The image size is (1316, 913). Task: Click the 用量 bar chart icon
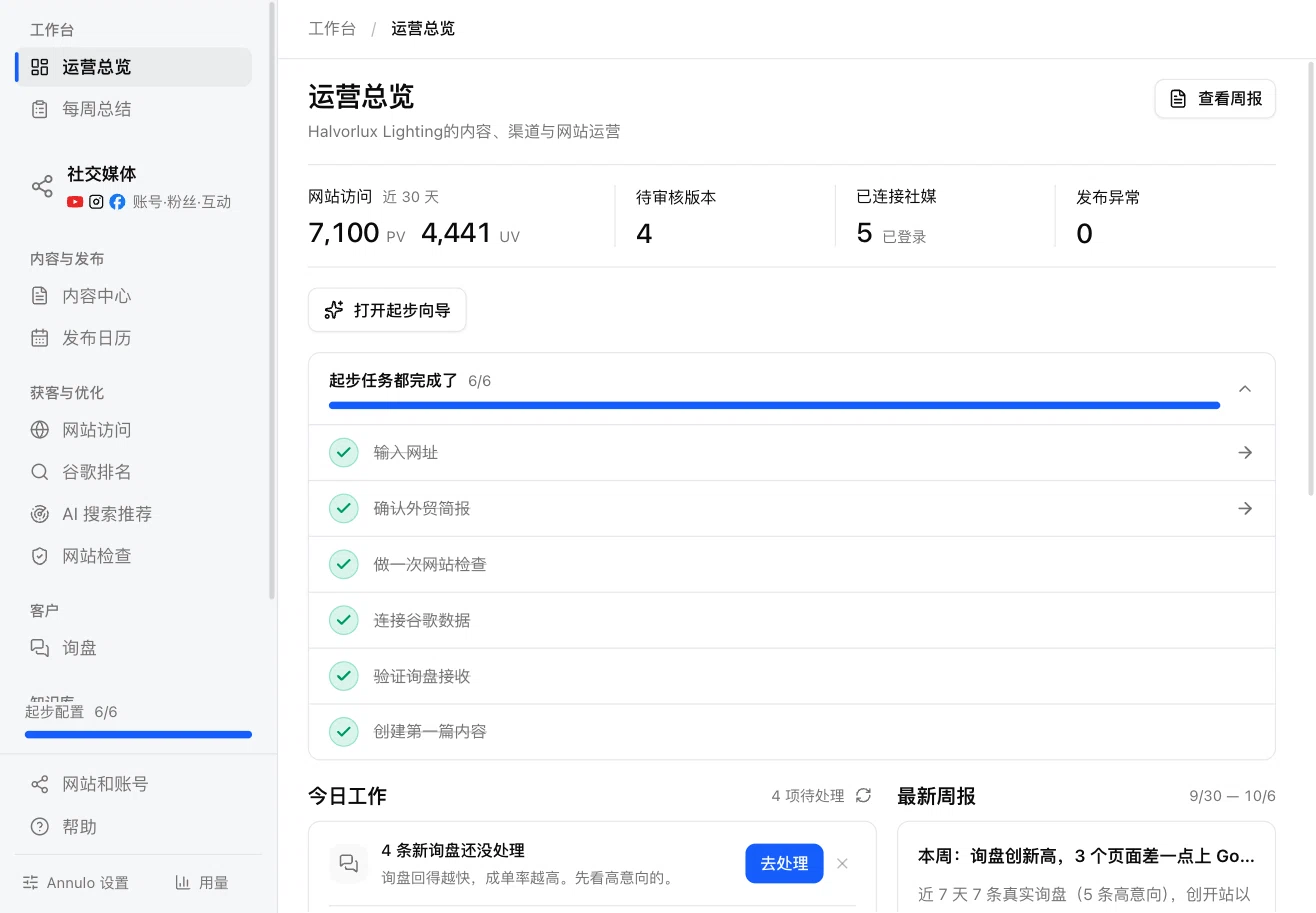(183, 883)
